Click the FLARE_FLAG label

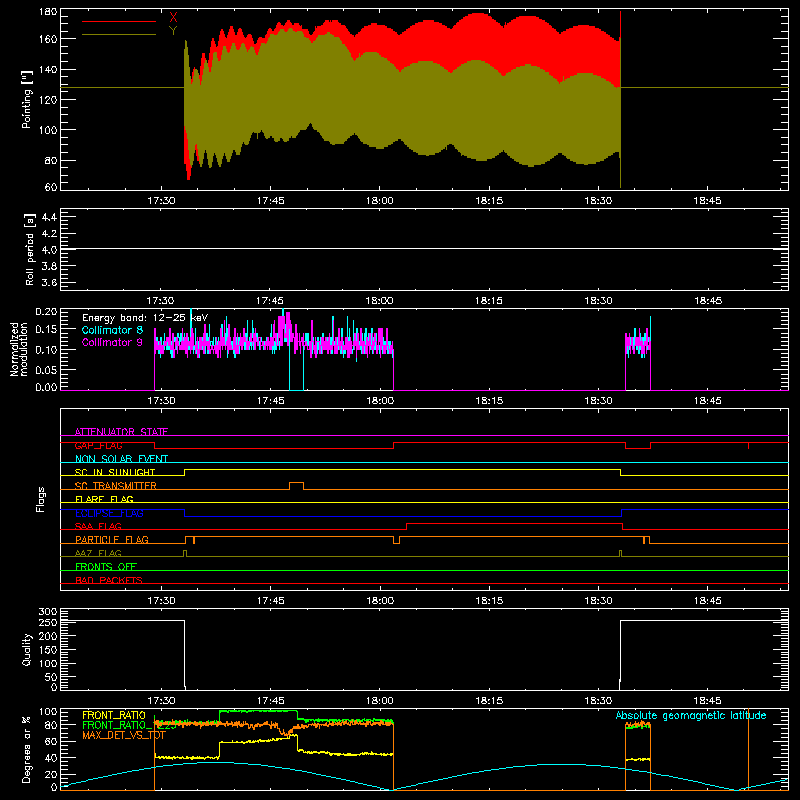click(x=104, y=499)
